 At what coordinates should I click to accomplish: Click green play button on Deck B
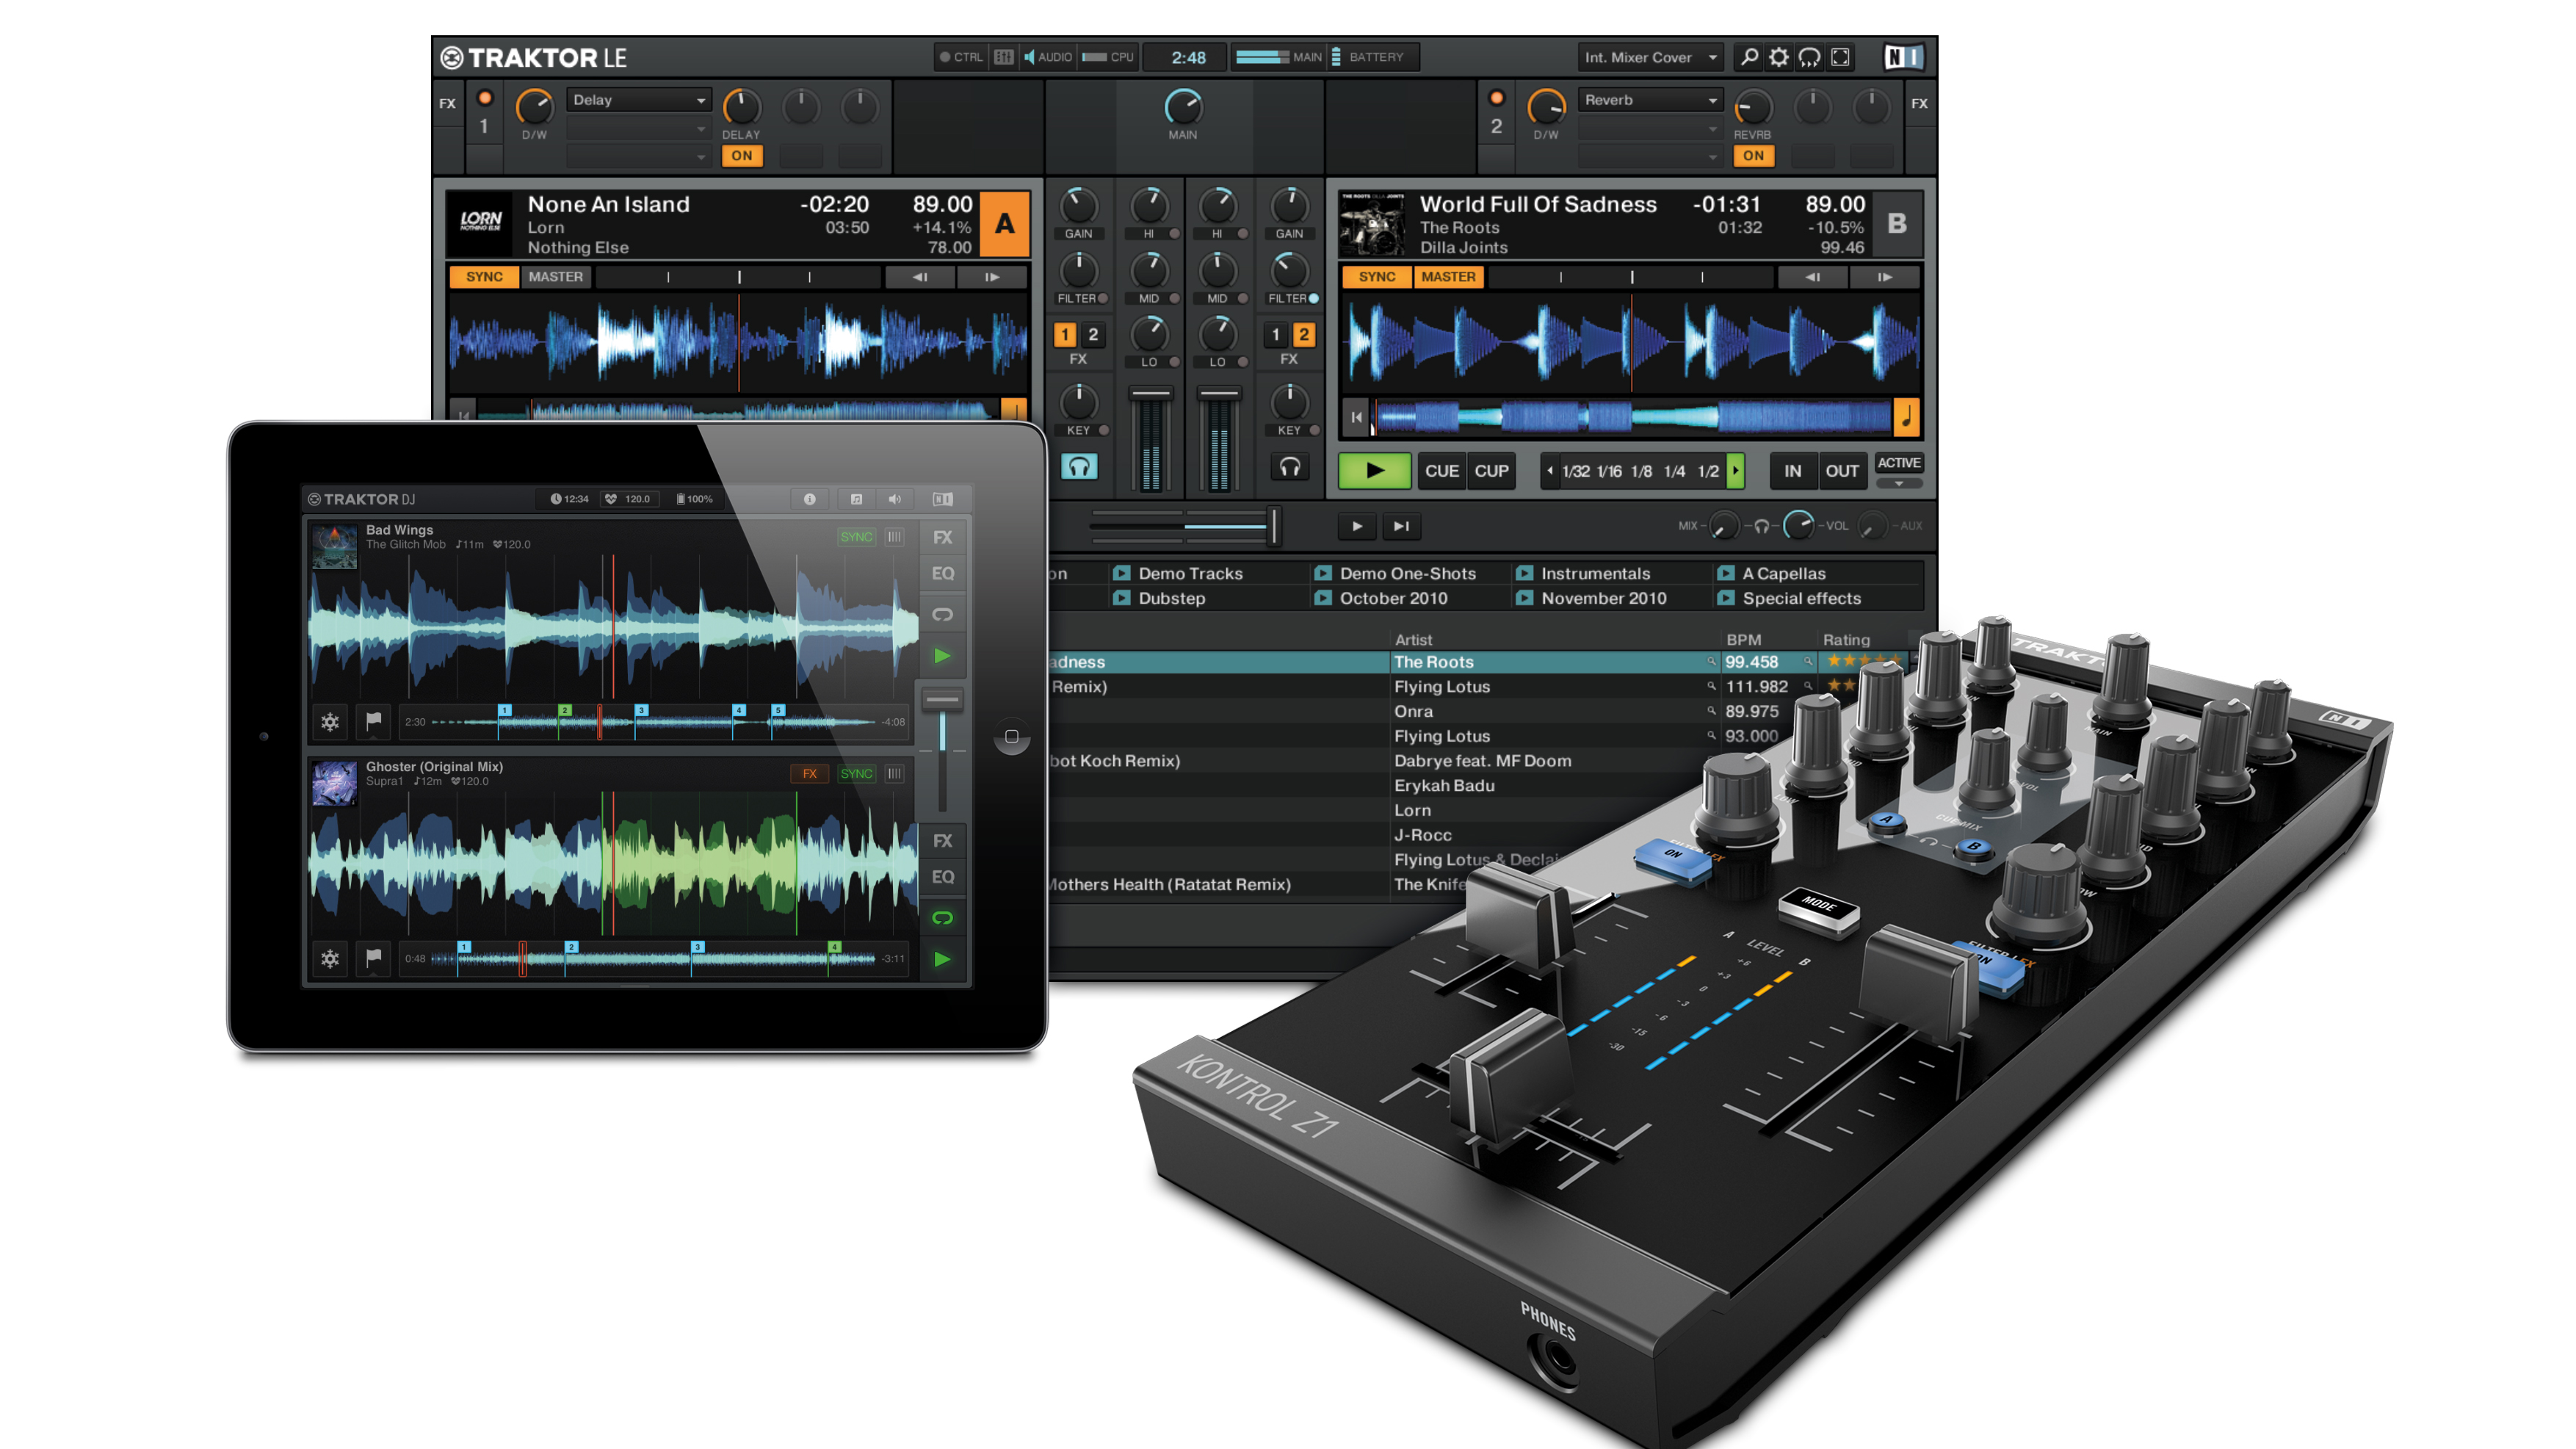[1375, 471]
